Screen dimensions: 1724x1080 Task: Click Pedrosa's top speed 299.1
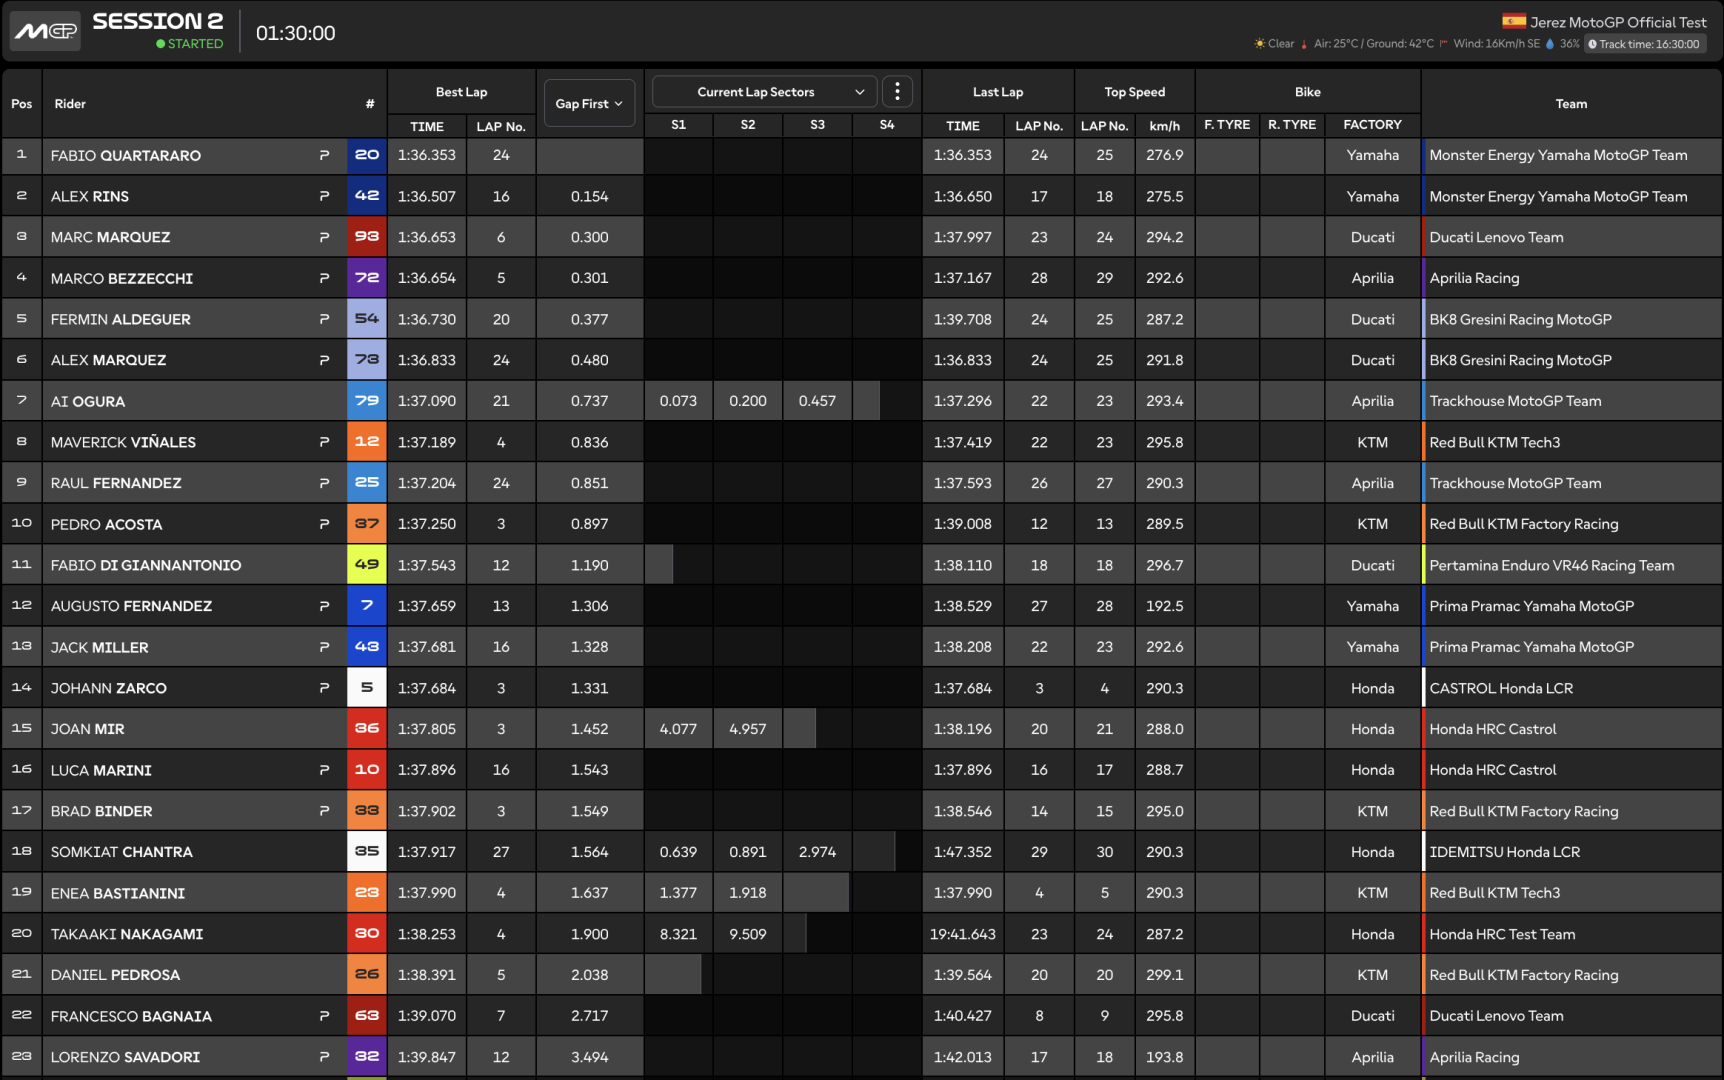click(x=1165, y=975)
